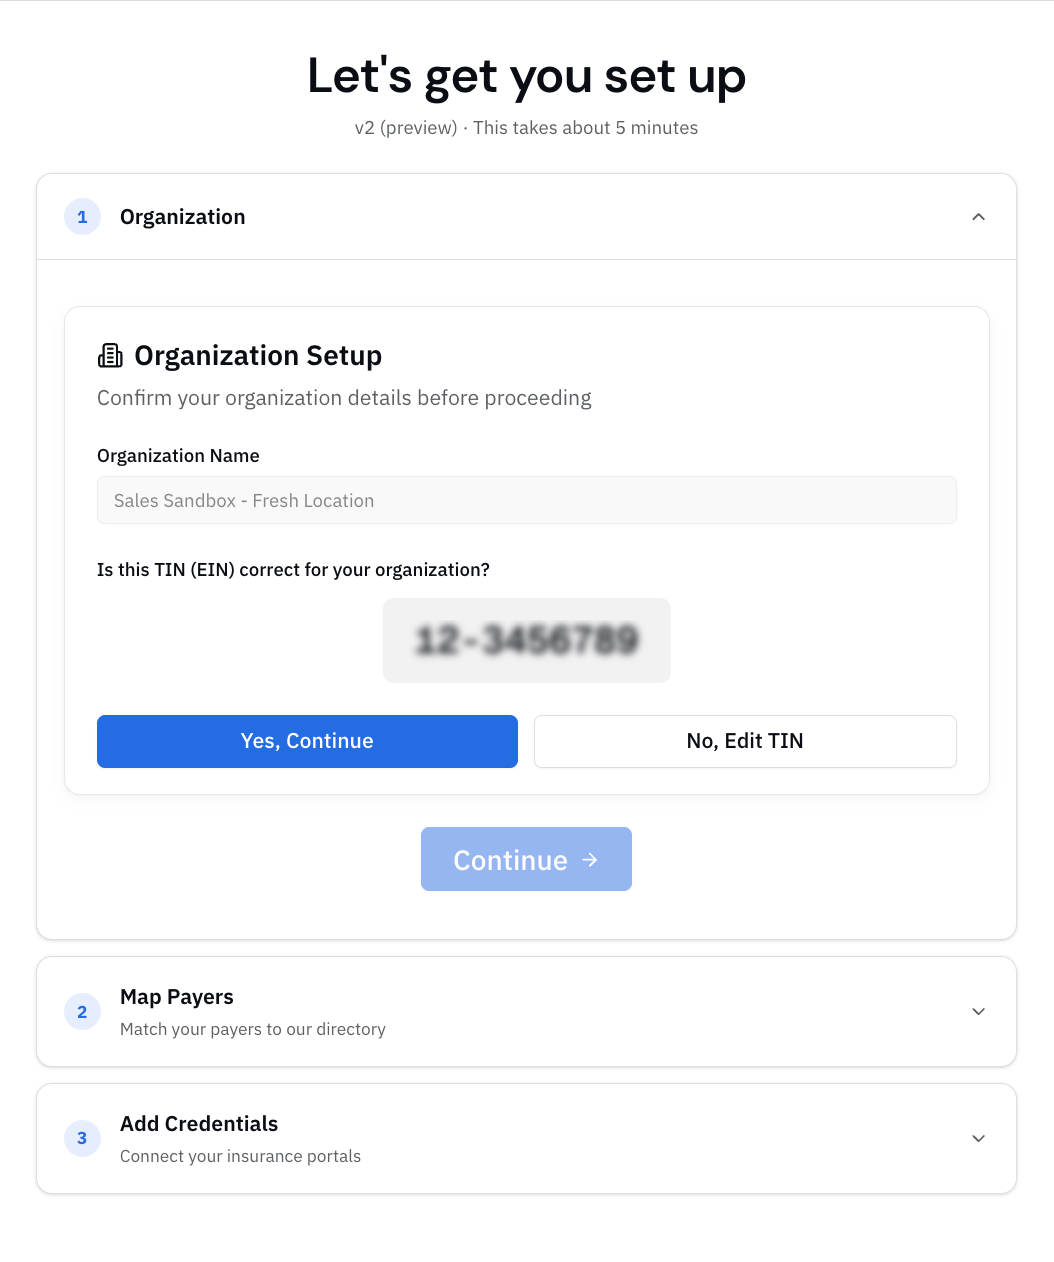Open the Map Payers step title

tap(177, 997)
